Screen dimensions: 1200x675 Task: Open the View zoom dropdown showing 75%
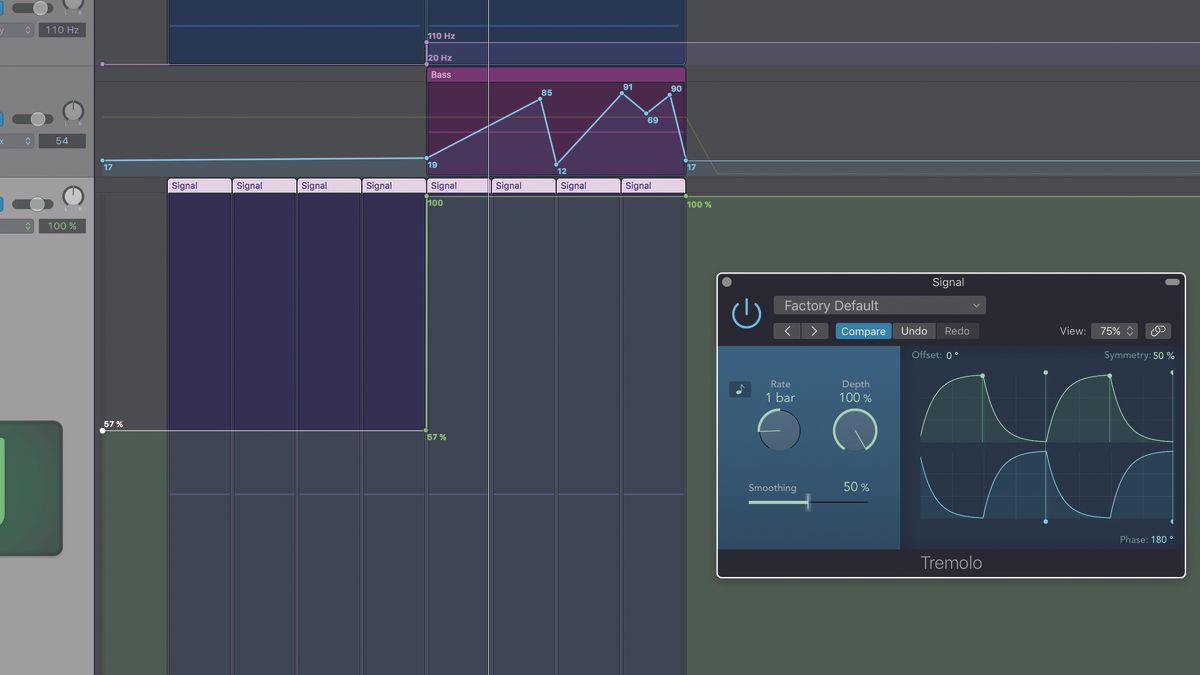[1114, 330]
